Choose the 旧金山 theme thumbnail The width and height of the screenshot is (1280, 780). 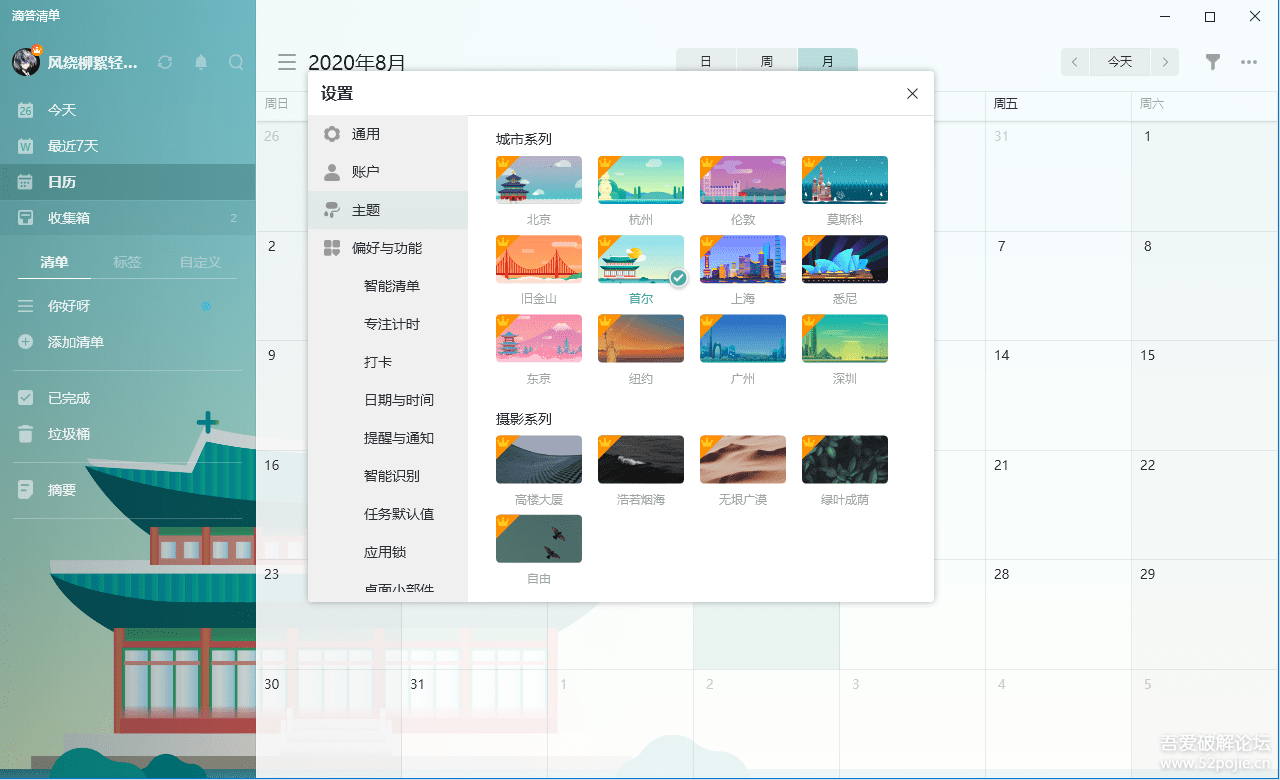point(539,259)
